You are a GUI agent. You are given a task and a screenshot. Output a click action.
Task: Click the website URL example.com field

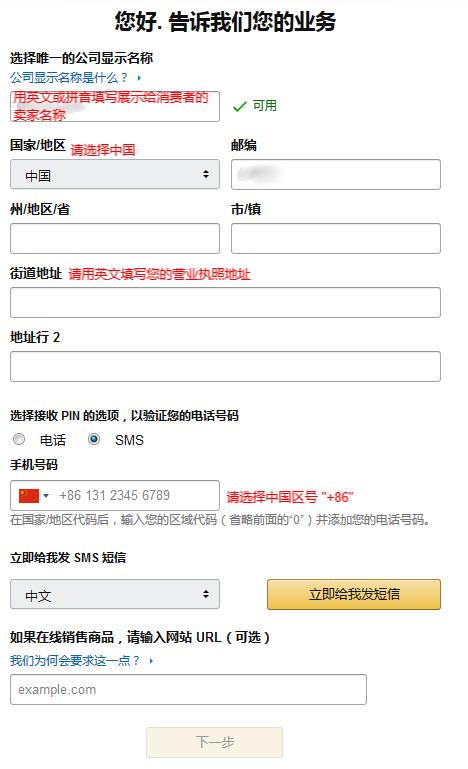188,690
